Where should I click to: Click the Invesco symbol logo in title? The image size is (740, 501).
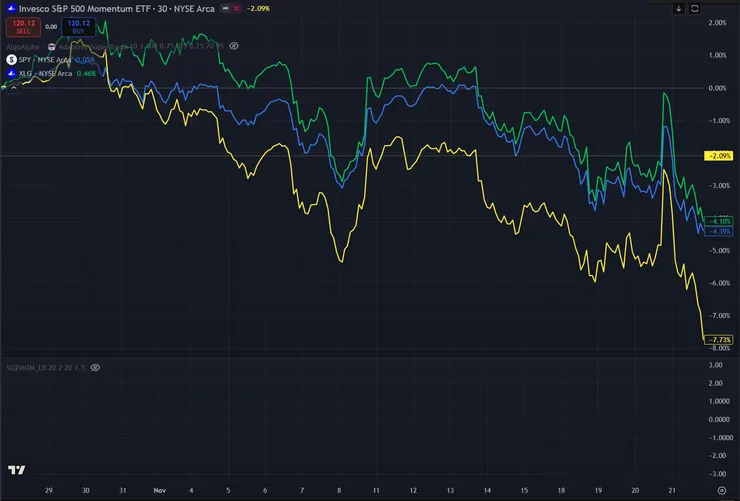[11, 8]
